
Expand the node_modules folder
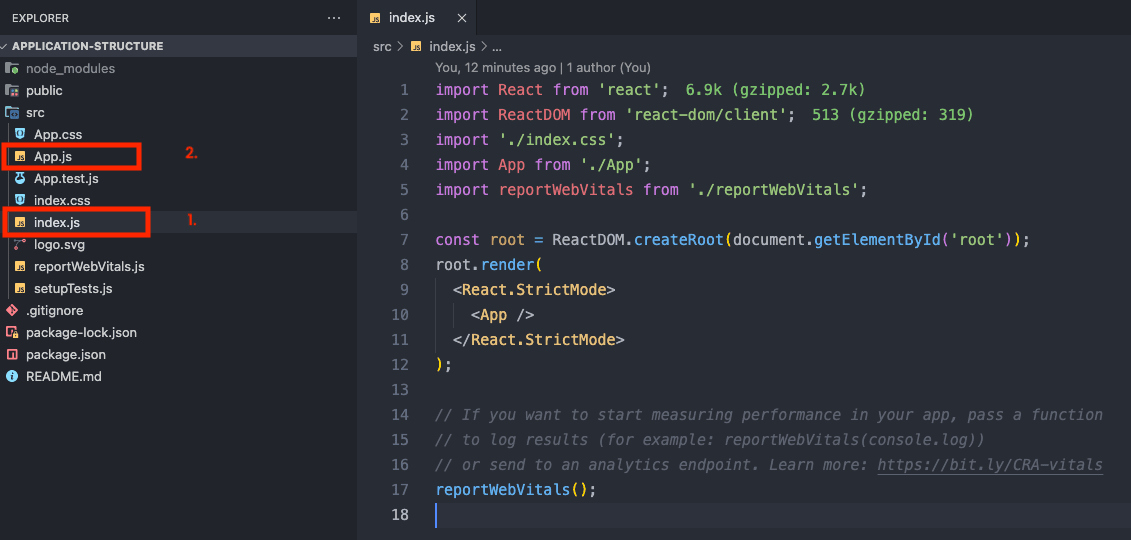(70, 68)
